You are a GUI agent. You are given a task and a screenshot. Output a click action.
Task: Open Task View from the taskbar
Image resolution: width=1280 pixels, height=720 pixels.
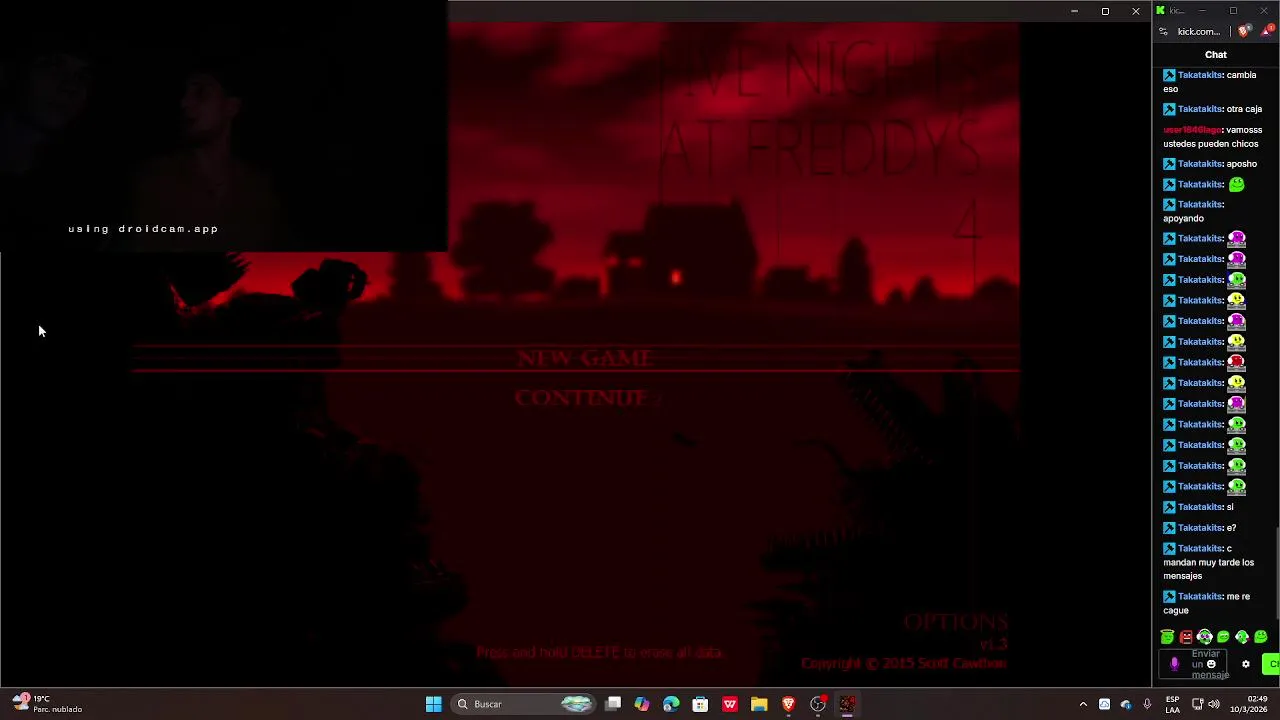click(x=613, y=704)
